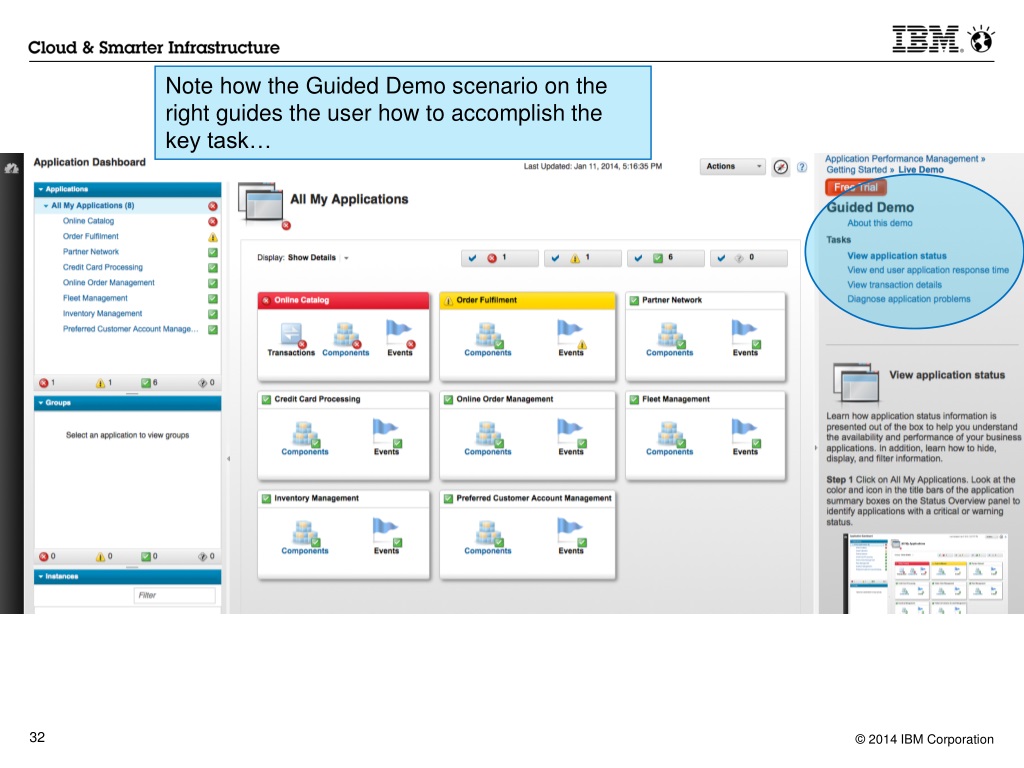This screenshot has height=768, width=1024.
Task: Open the View application status task link
Action: coord(897,256)
